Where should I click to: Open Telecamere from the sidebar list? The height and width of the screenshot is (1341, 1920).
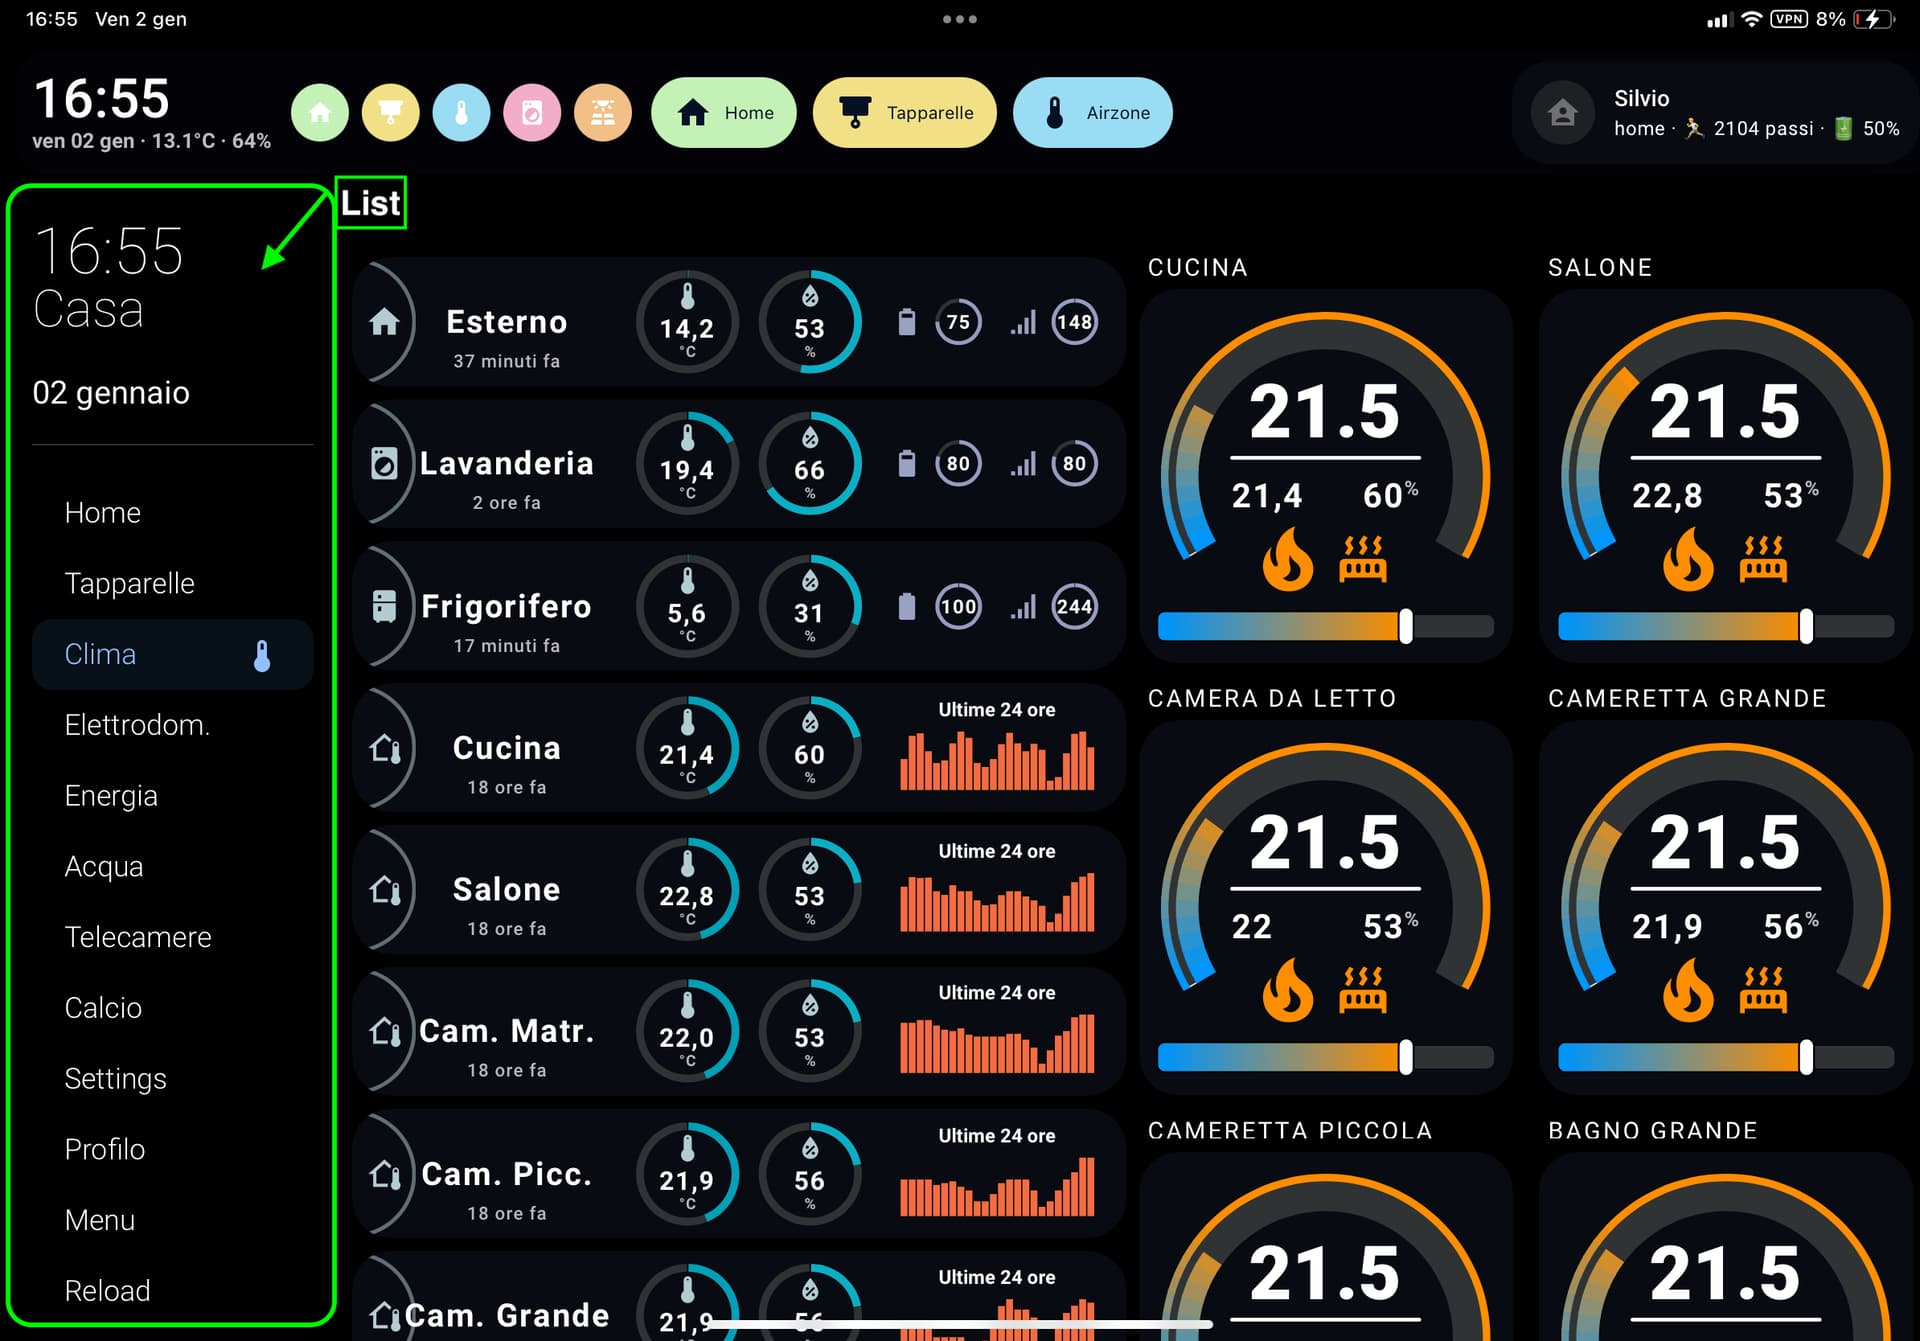pos(138,937)
